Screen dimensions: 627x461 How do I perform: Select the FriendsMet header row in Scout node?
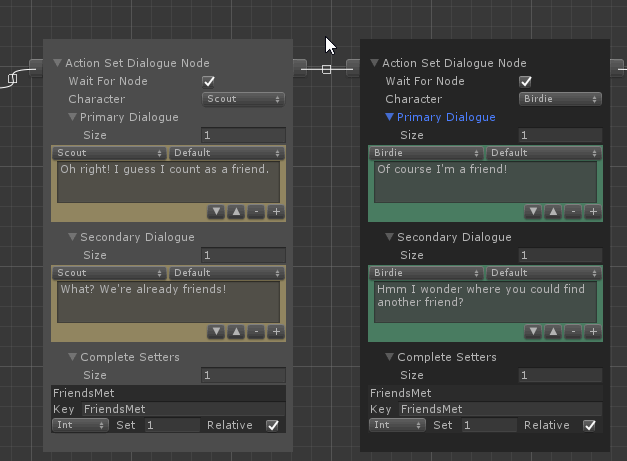pos(168,393)
